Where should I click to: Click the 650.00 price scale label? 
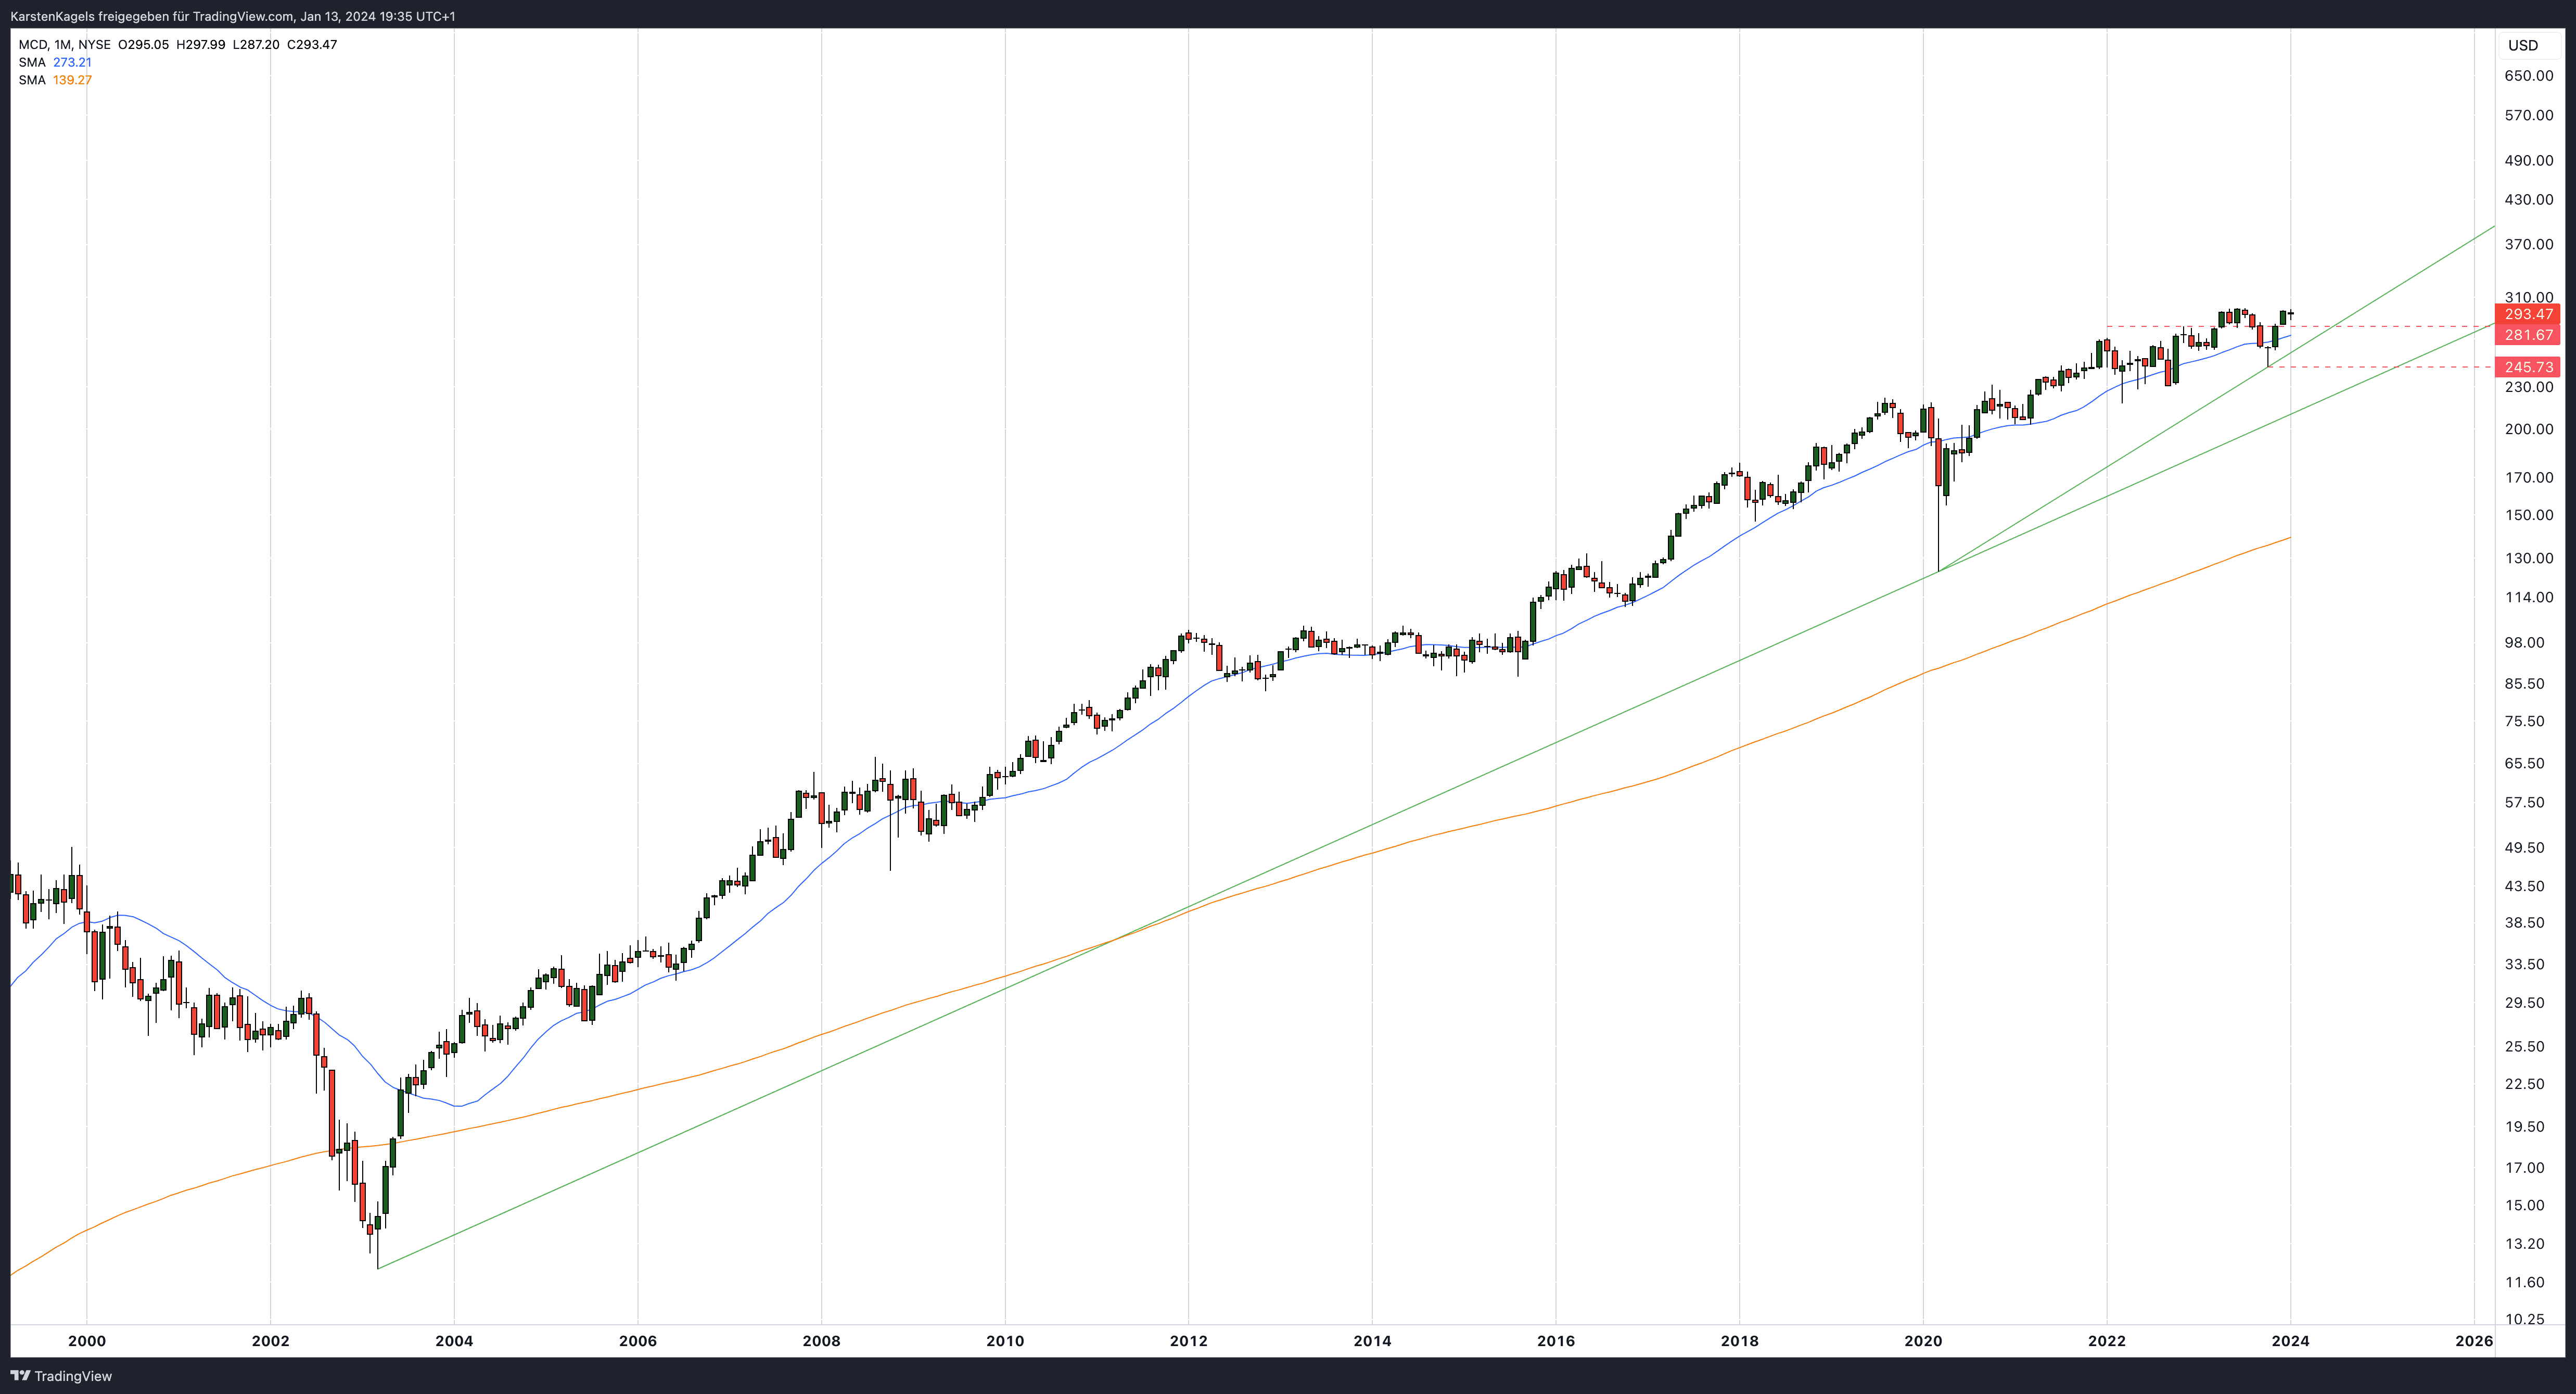[2528, 76]
